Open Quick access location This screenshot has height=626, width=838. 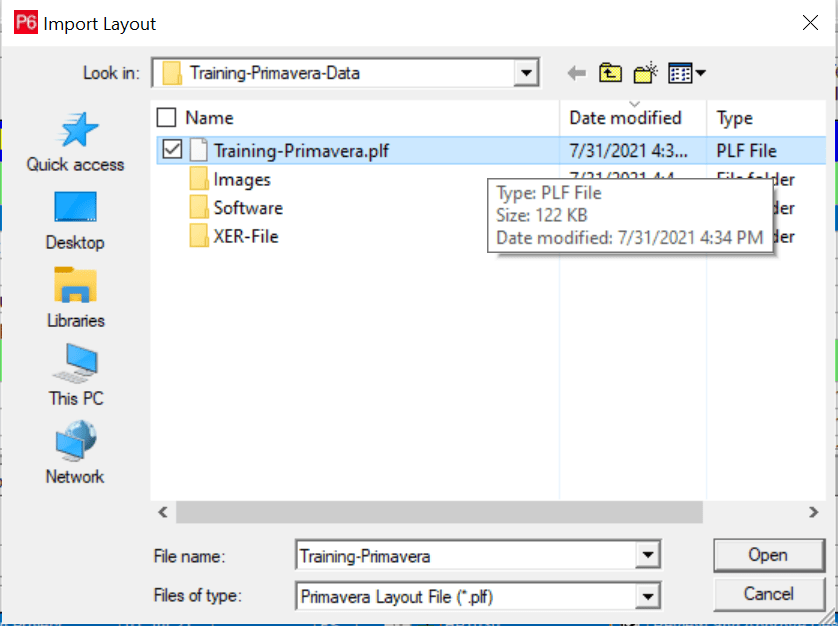(x=75, y=142)
